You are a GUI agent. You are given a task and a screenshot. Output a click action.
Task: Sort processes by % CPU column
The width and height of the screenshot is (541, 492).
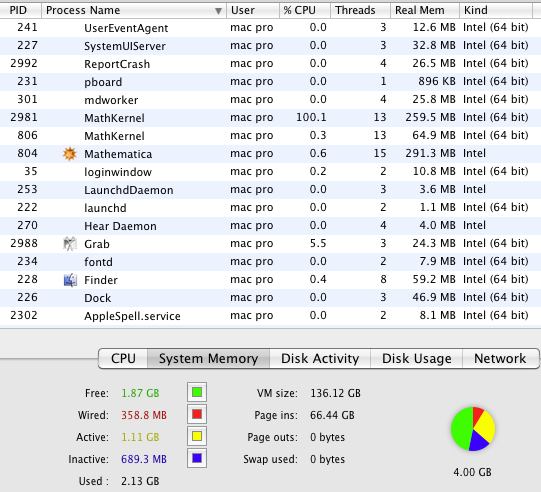click(305, 10)
